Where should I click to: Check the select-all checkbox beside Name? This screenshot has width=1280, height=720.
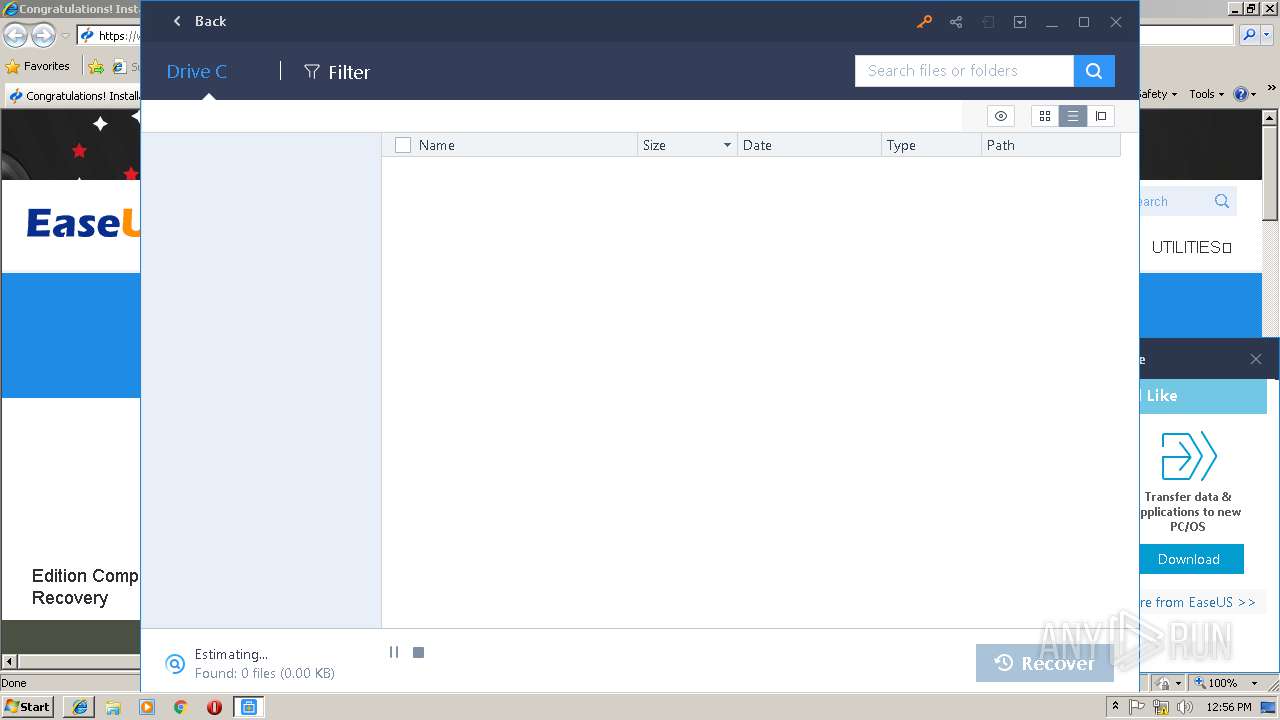(403, 145)
